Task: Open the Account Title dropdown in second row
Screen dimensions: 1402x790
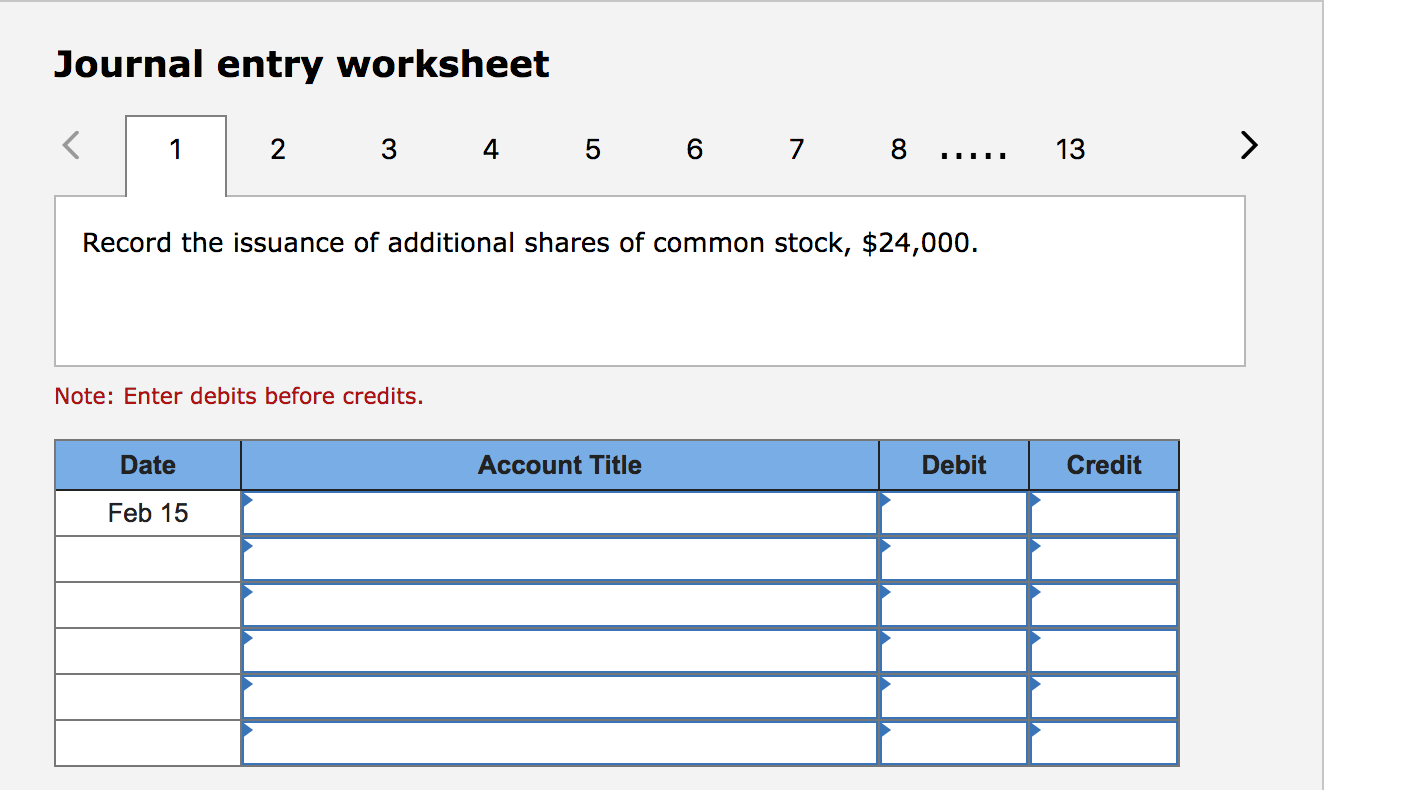Action: coord(559,559)
